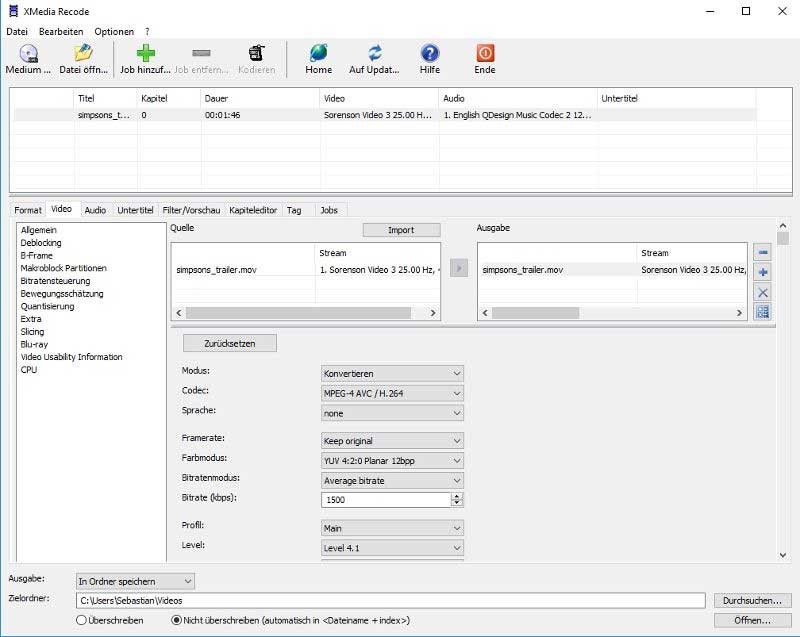Click the Durchsuchen button for Zielordner

pos(752,600)
